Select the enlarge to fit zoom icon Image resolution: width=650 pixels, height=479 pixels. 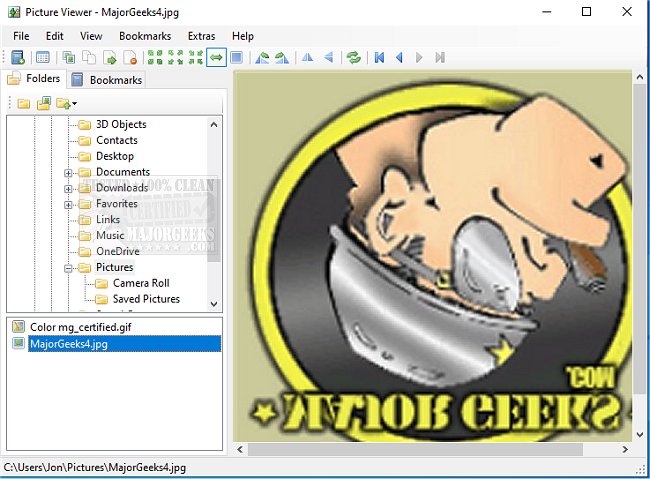point(196,57)
